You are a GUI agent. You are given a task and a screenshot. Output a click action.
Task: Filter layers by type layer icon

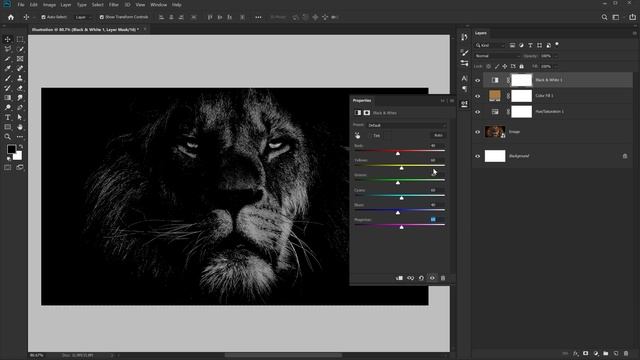point(530,45)
